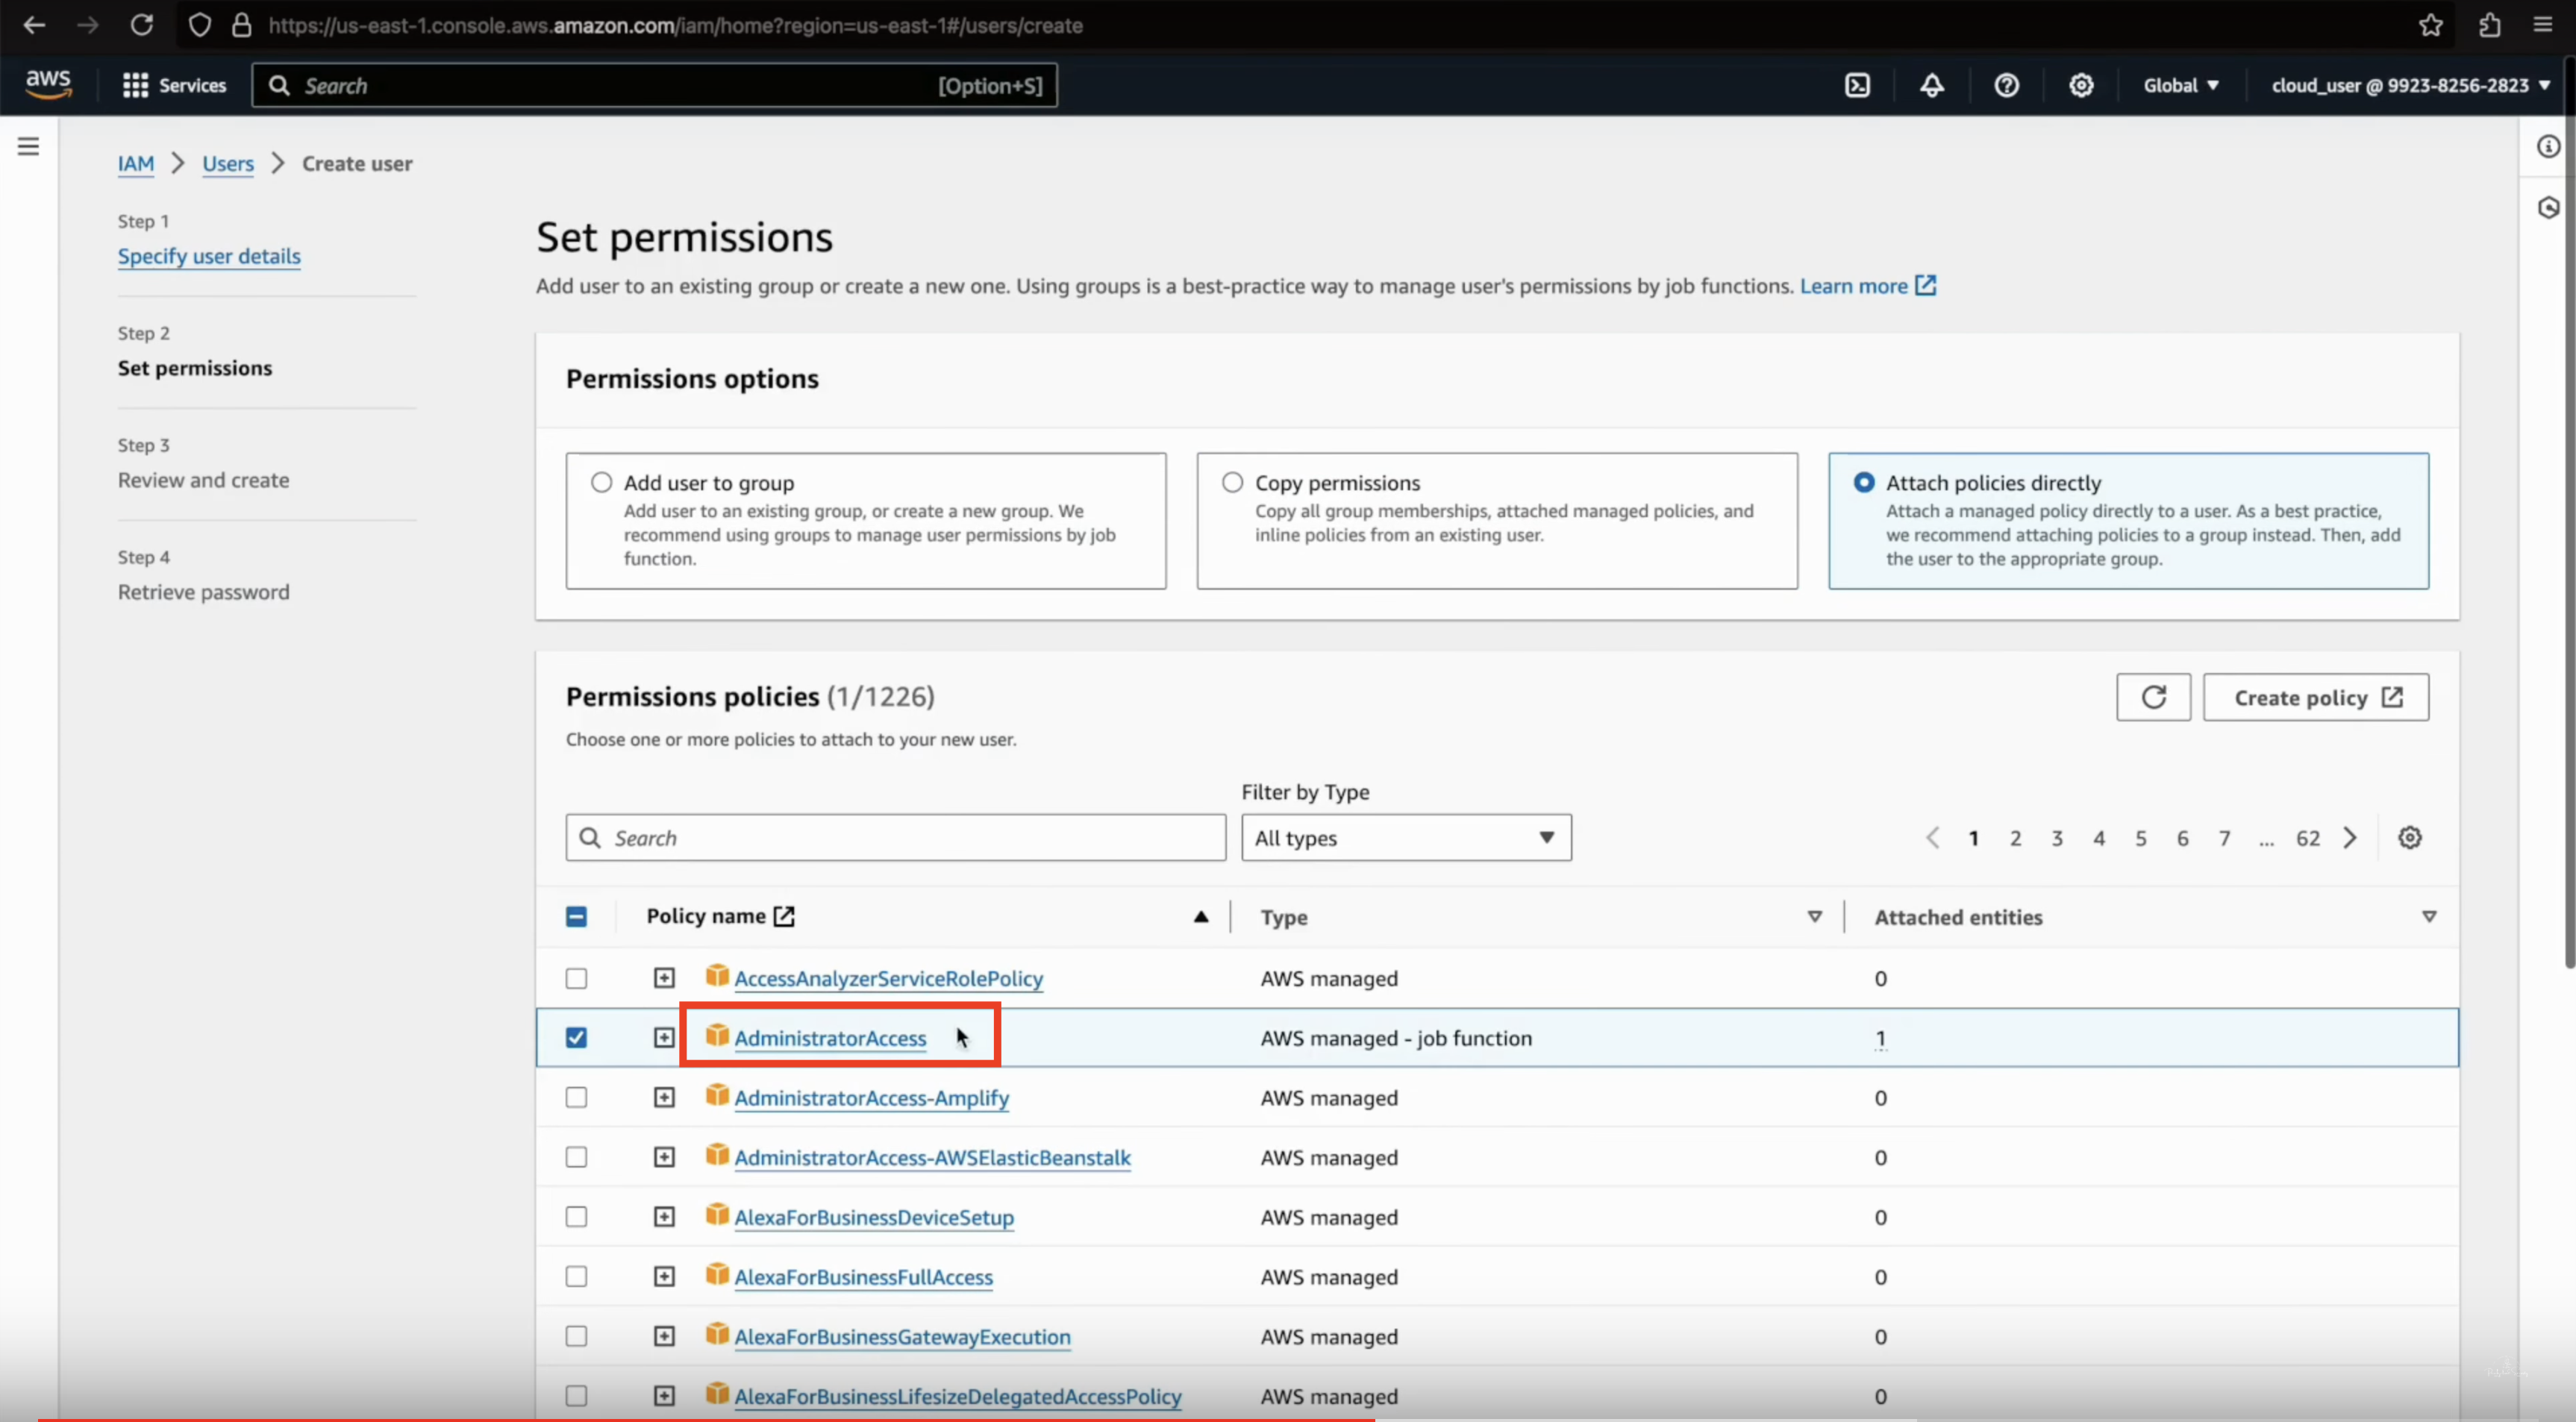Viewport: 2576px width, 1422px height.
Task: Uncheck the AdministratorAccess policy checkbox
Action: tap(576, 1038)
